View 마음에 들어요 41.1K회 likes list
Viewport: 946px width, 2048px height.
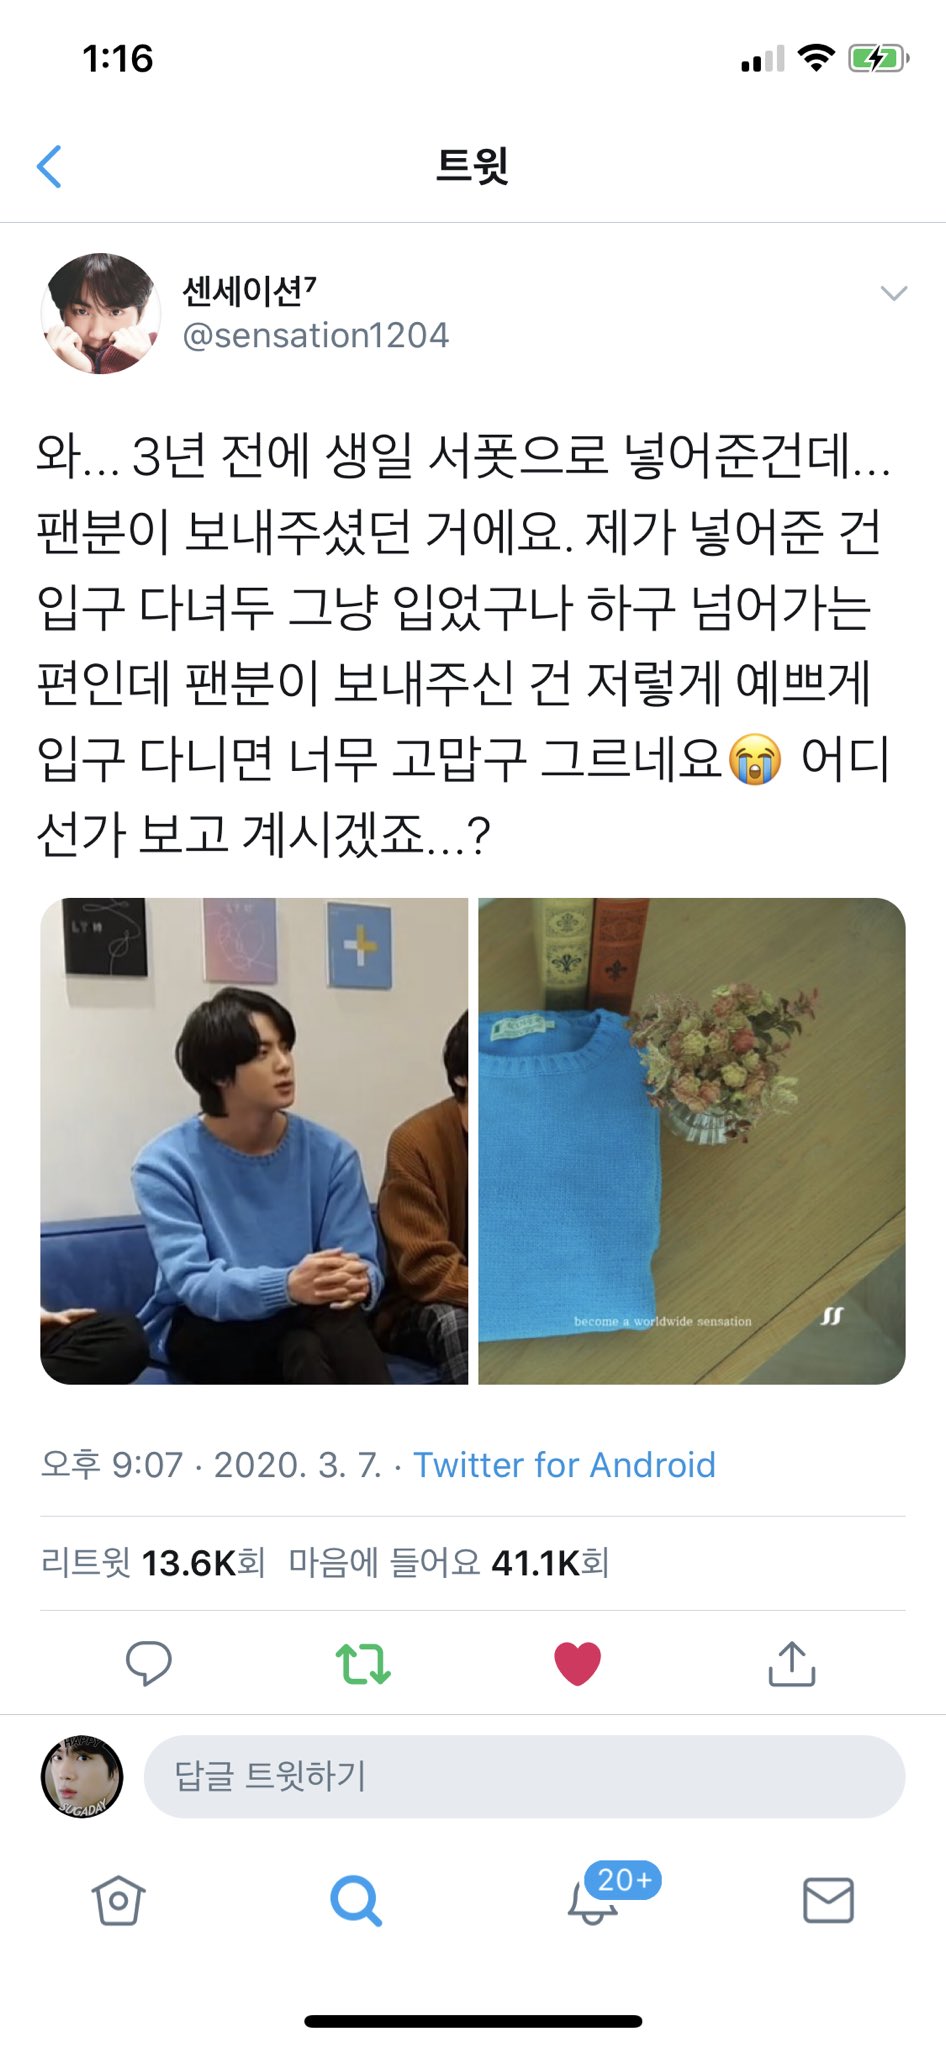pos(448,1562)
